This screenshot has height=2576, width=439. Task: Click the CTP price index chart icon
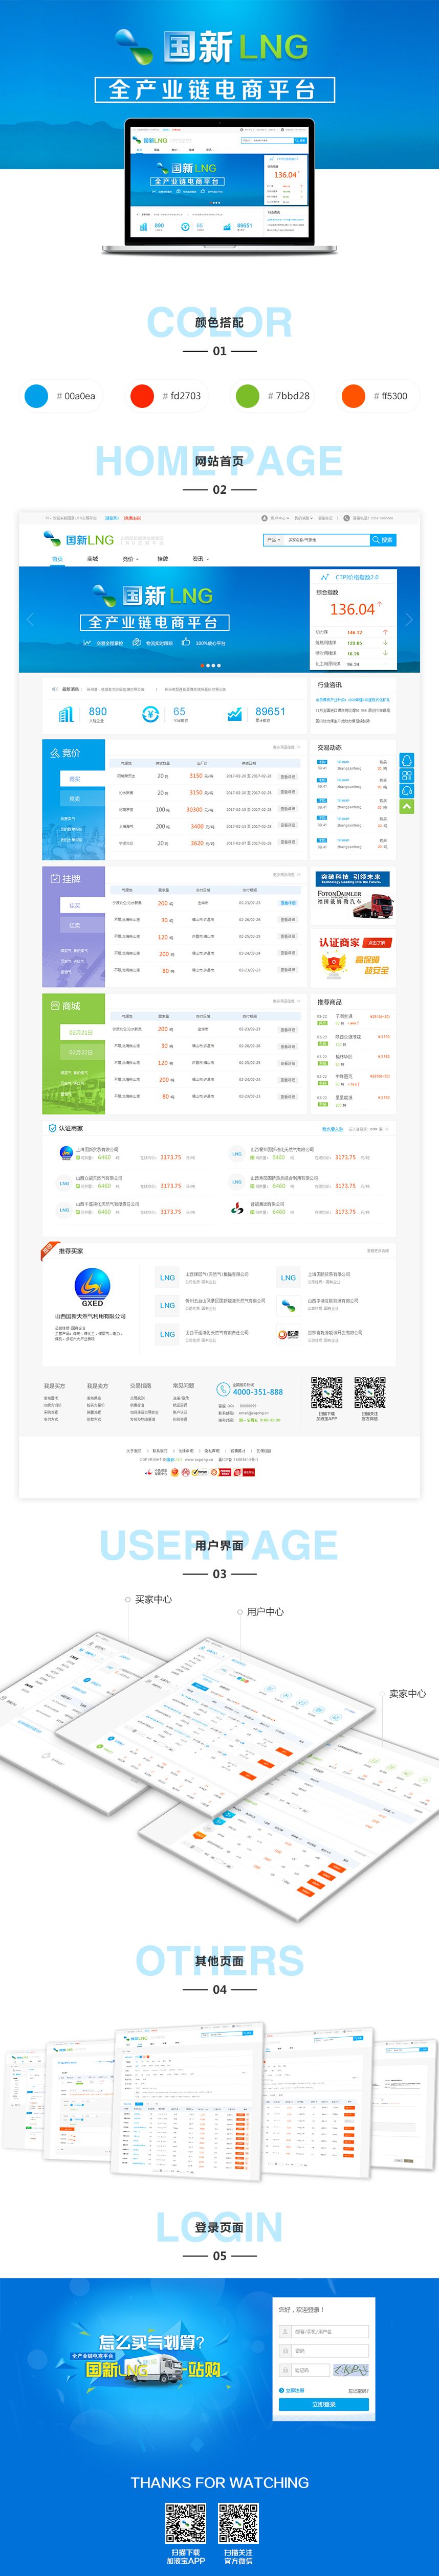pos(324,577)
